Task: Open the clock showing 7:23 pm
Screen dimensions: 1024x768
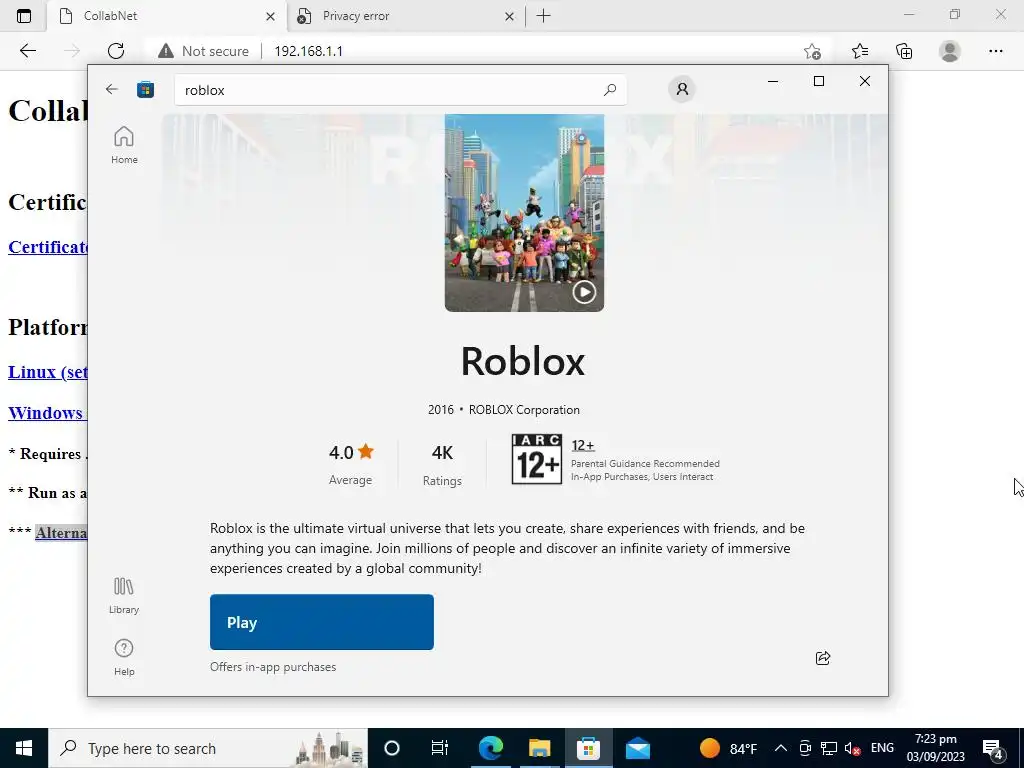Action: click(935, 748)
